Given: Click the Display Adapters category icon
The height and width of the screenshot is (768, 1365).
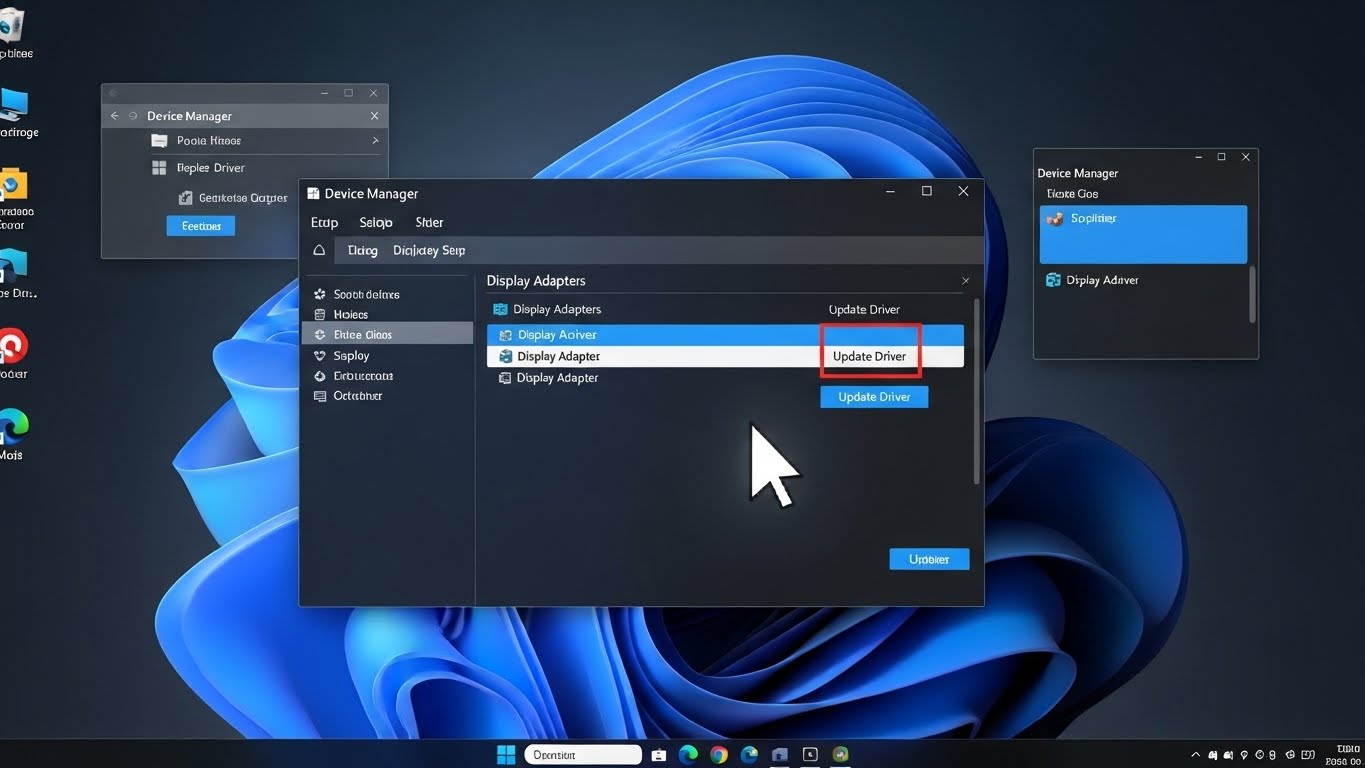Looking at the screenshot, I should click(500, 309).
